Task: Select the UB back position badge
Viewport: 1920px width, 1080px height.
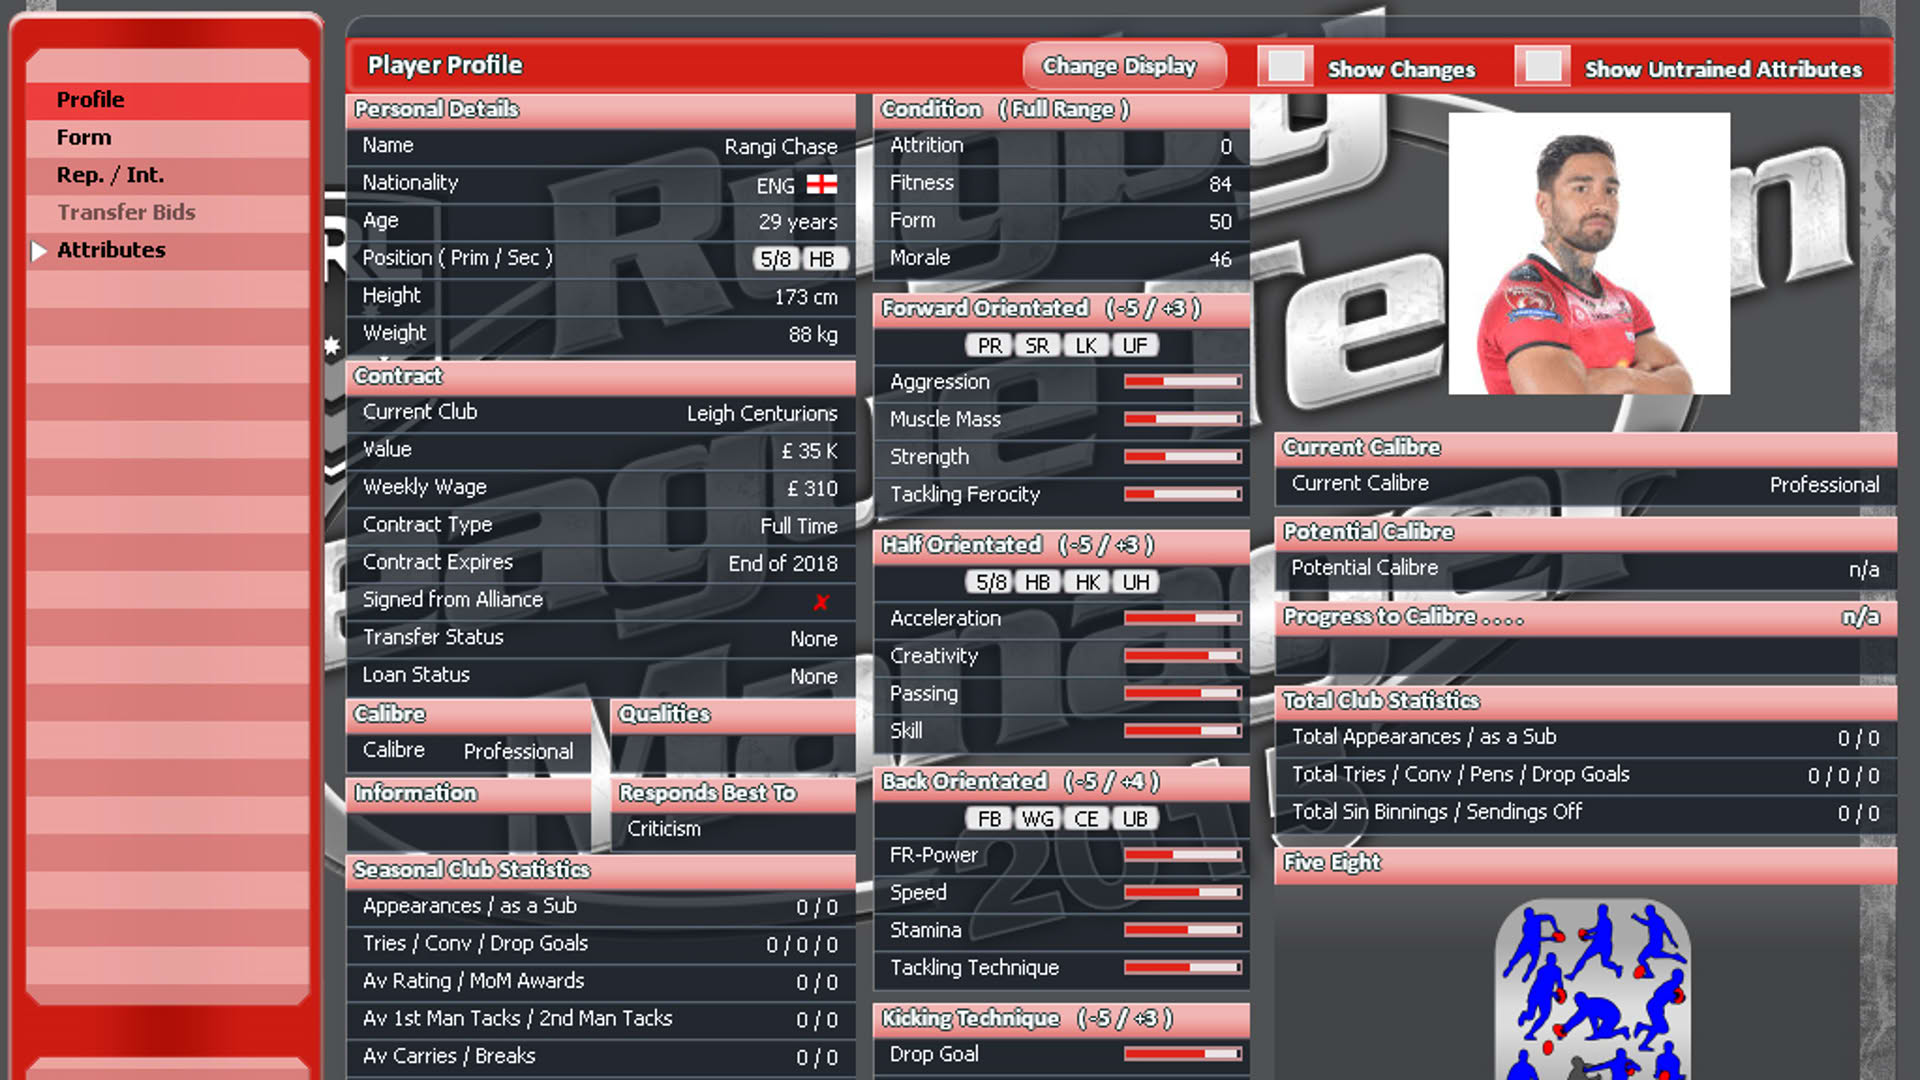Action: pos(1134,819)
